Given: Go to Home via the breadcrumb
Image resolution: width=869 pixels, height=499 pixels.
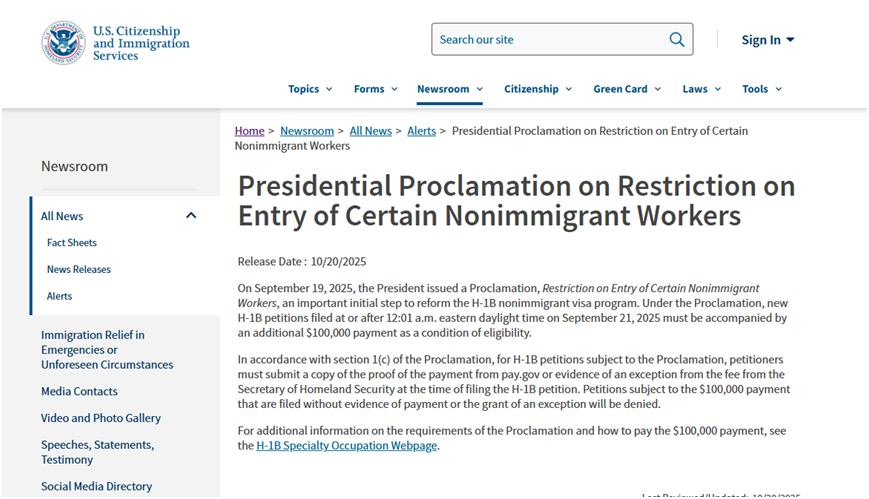Looking at the screenshot, I should coord(249,131).
